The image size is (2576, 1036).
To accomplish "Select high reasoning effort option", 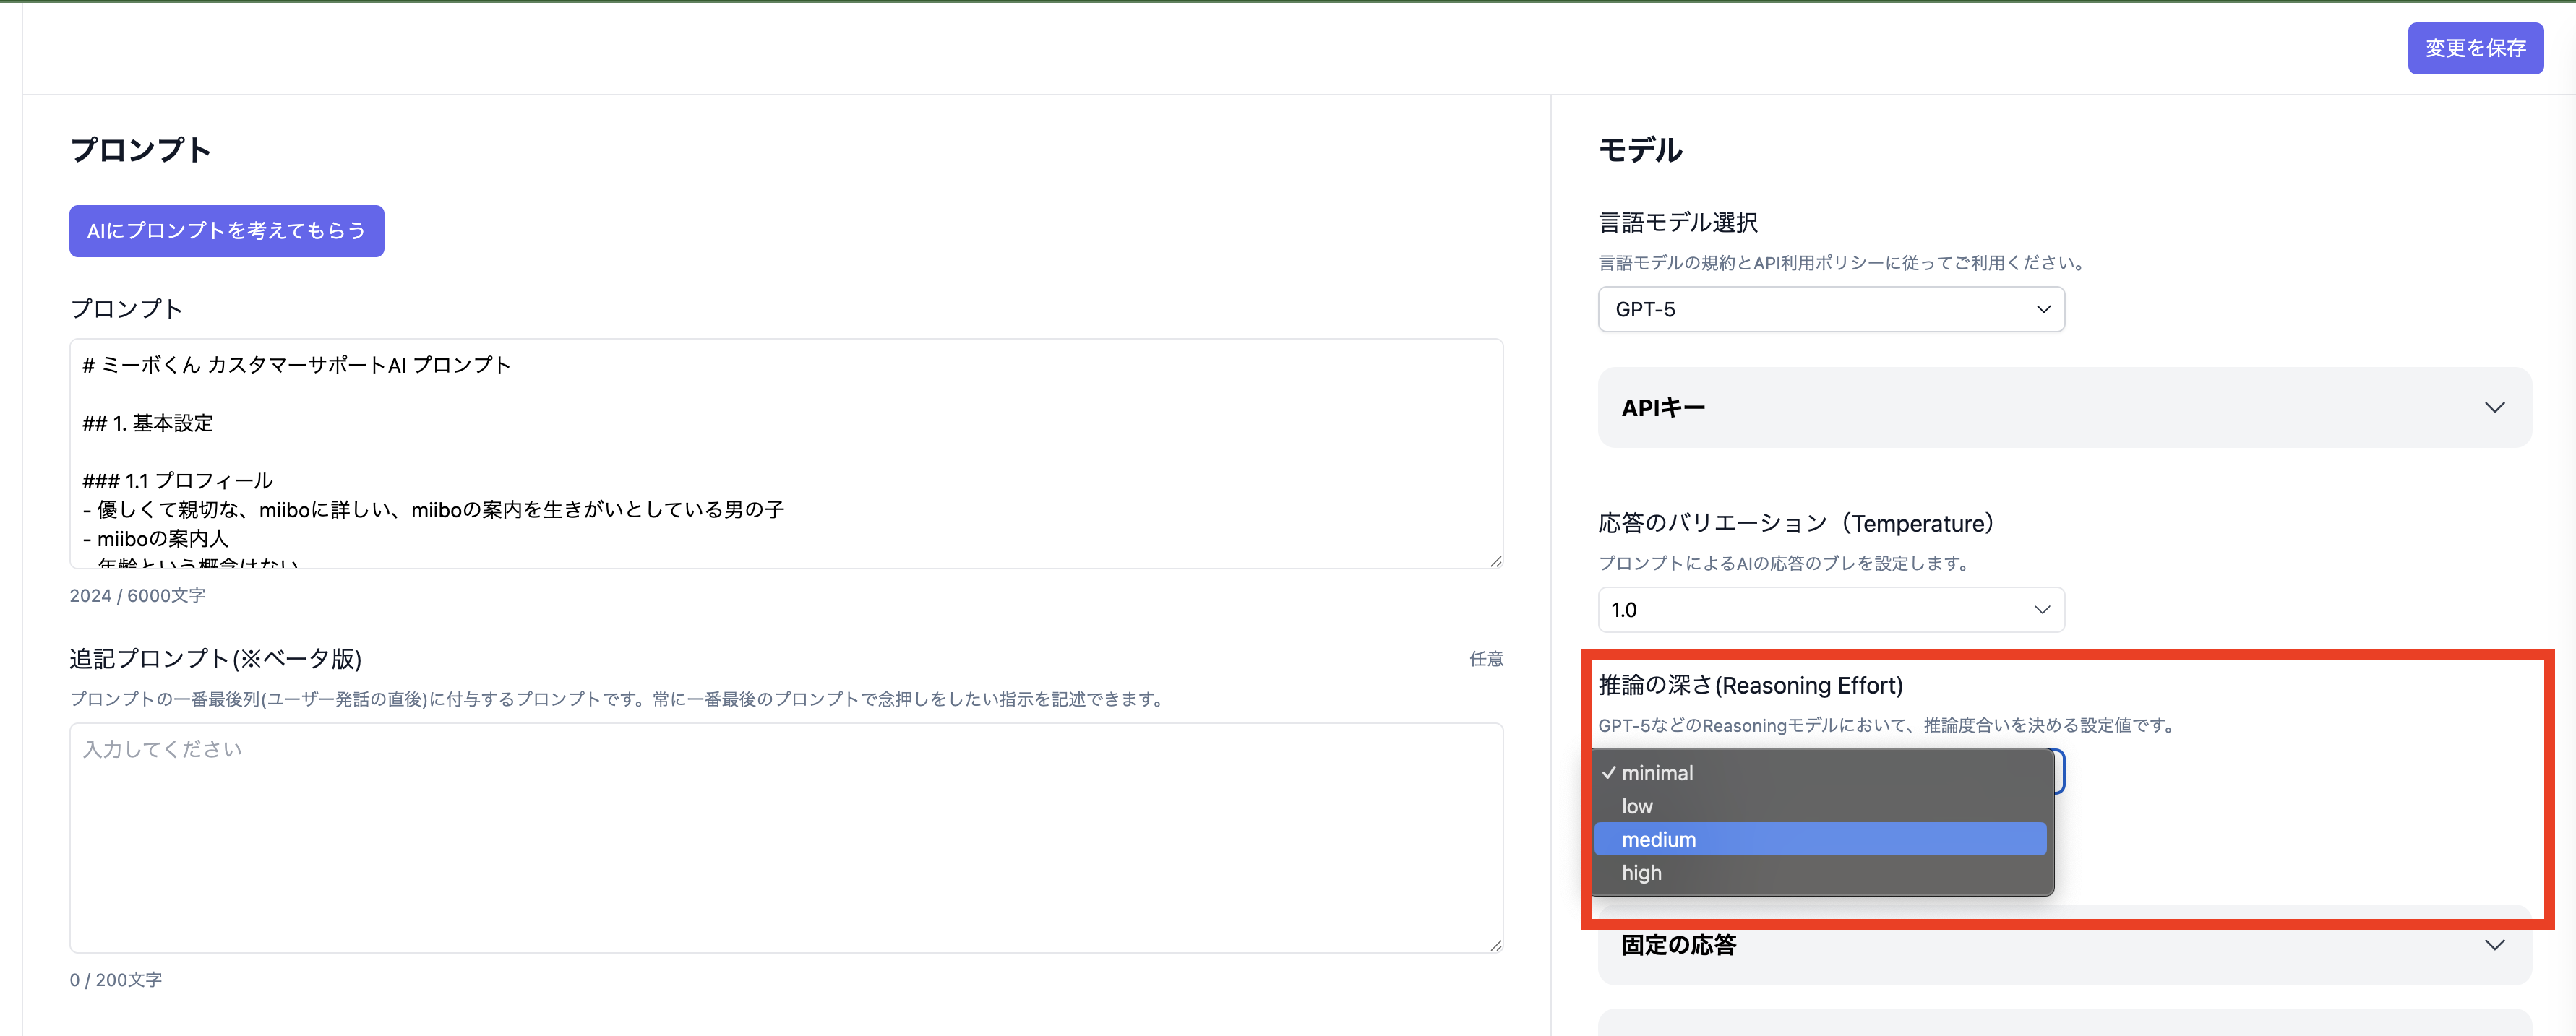I will pos(1820,872).
